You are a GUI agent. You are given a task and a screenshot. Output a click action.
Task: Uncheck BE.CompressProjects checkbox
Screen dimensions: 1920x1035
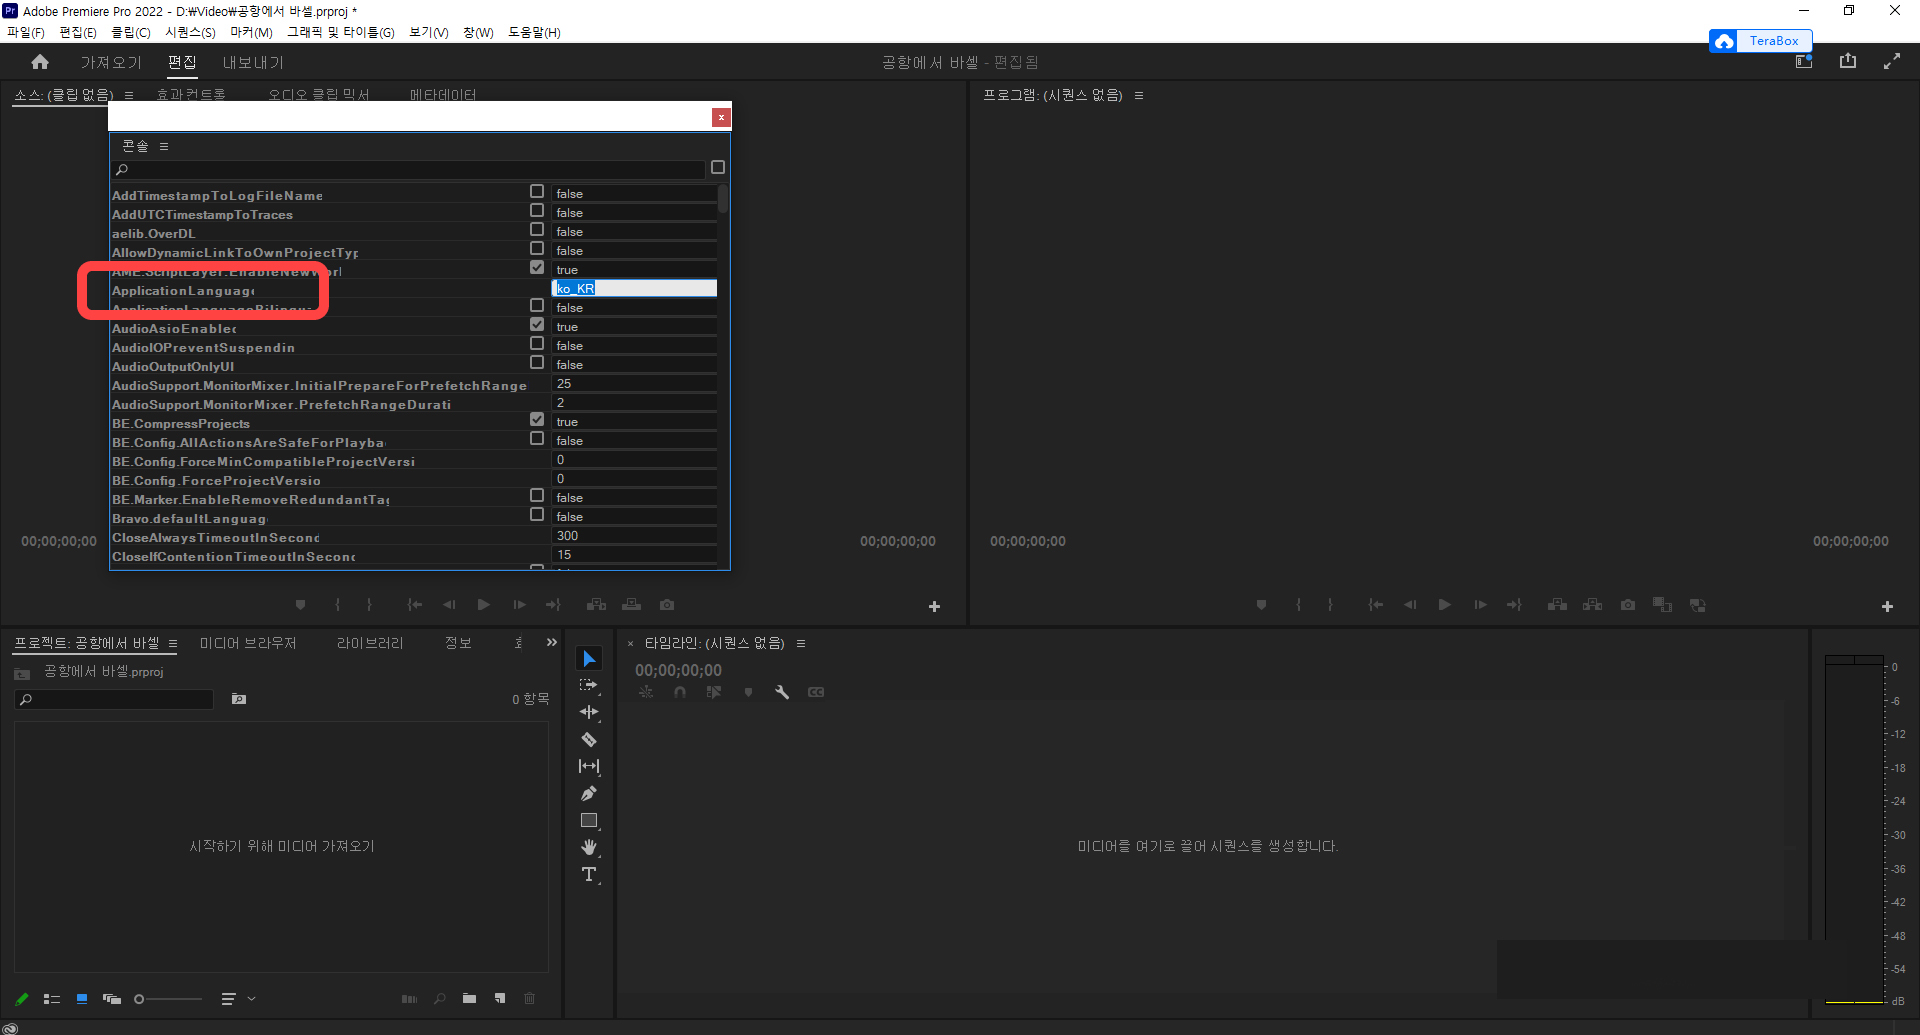pyautogui.click(x=537, y=419)
